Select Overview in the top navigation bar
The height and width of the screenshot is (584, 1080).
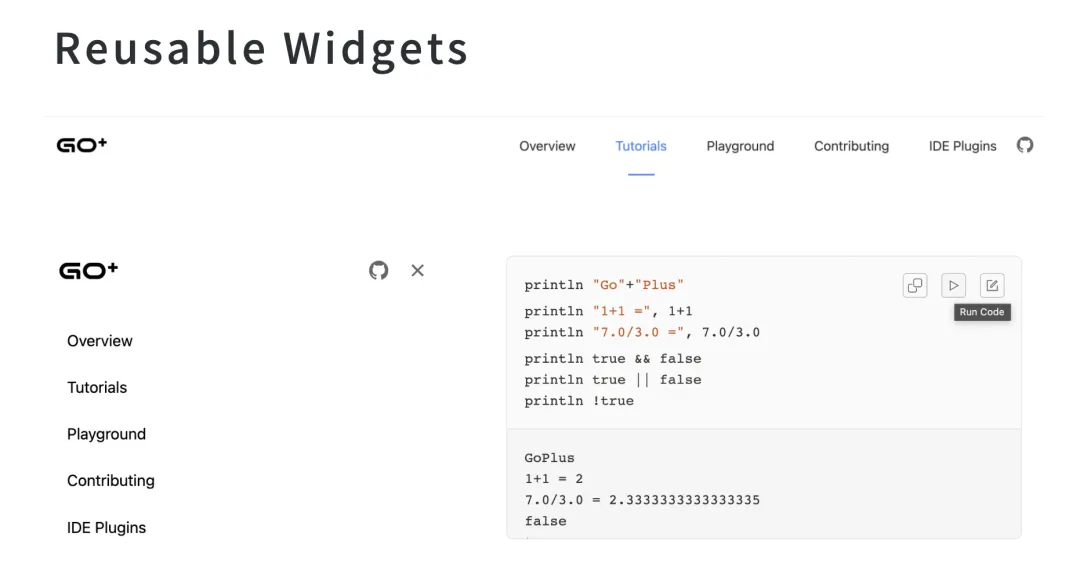click(547, 146)
